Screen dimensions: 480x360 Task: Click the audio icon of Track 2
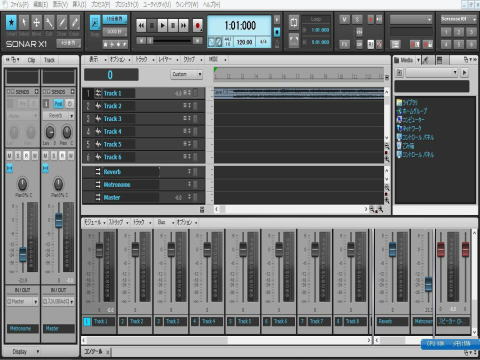[x=98, y=106]
